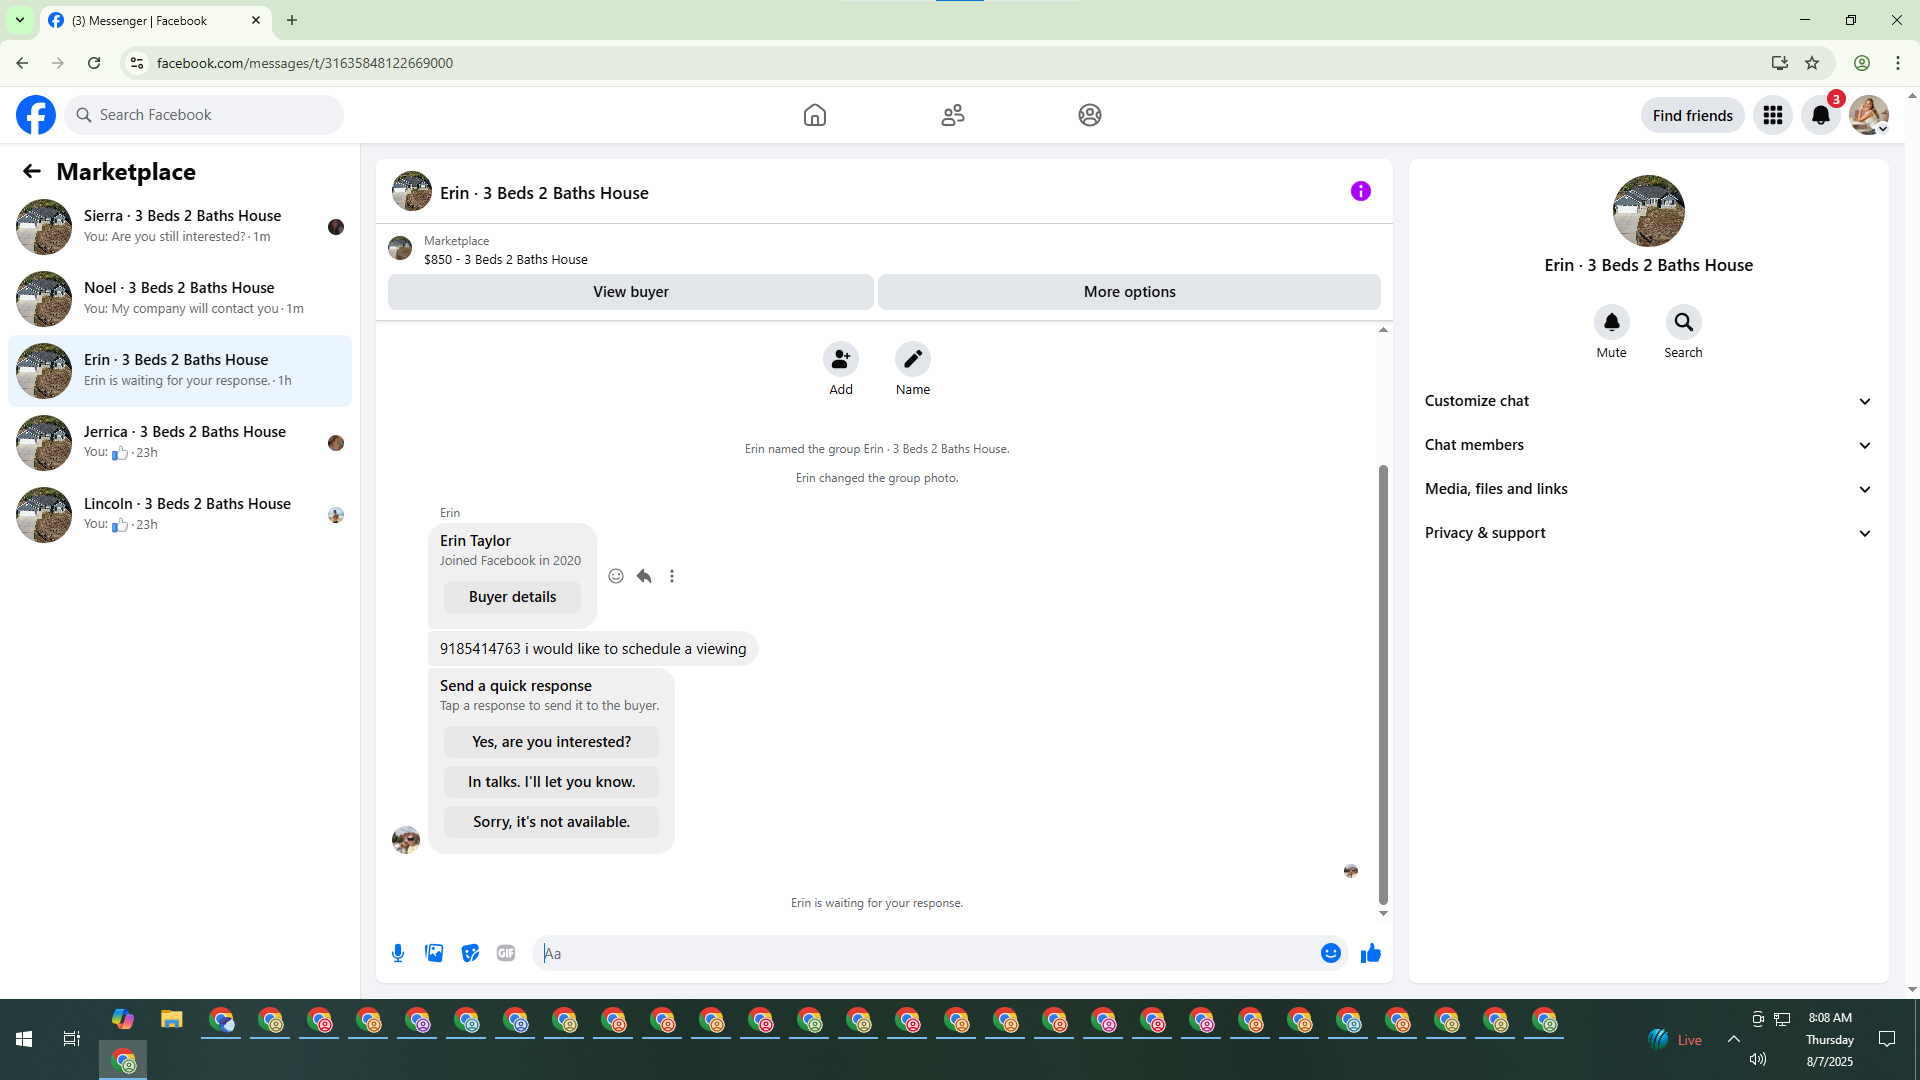Open the tab search dropdown arrow
The width and height of the screenshot is (1920, 1080).
click(20, 20)
